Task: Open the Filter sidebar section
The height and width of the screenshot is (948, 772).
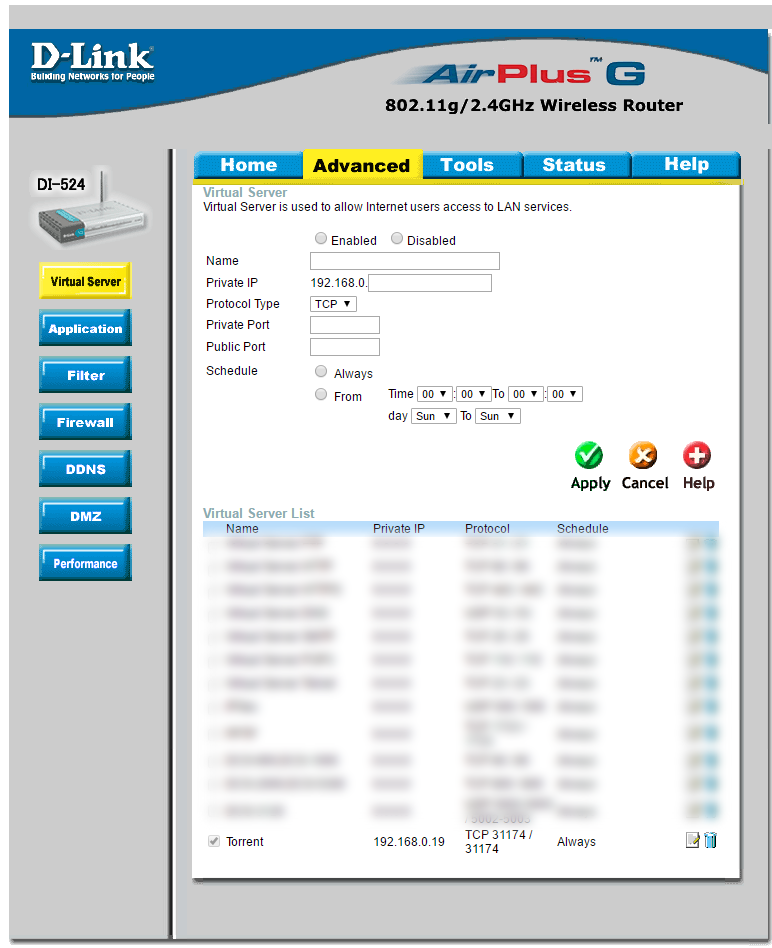Action: 85,375
